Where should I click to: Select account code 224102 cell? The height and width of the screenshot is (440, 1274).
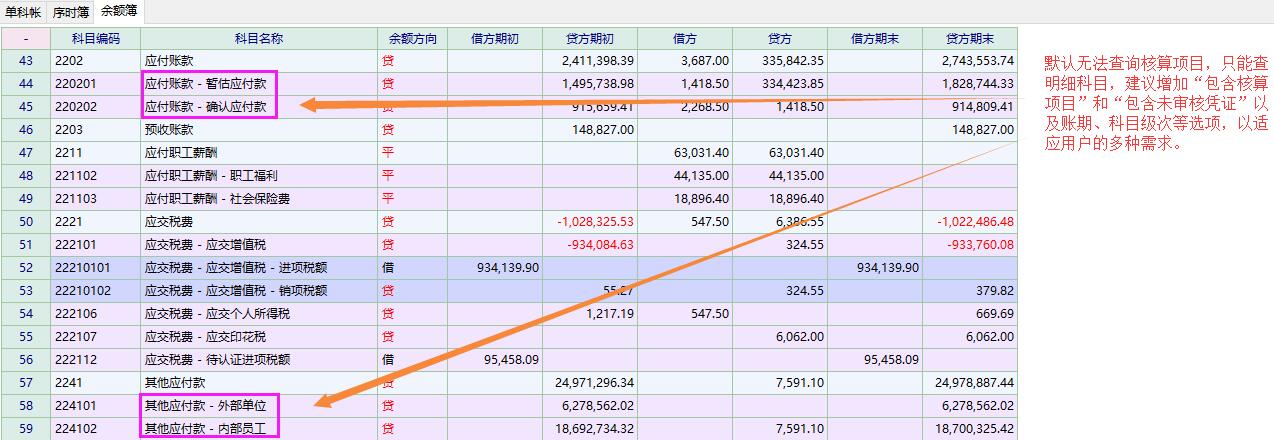pyautogui.click(x=95, y=429)
